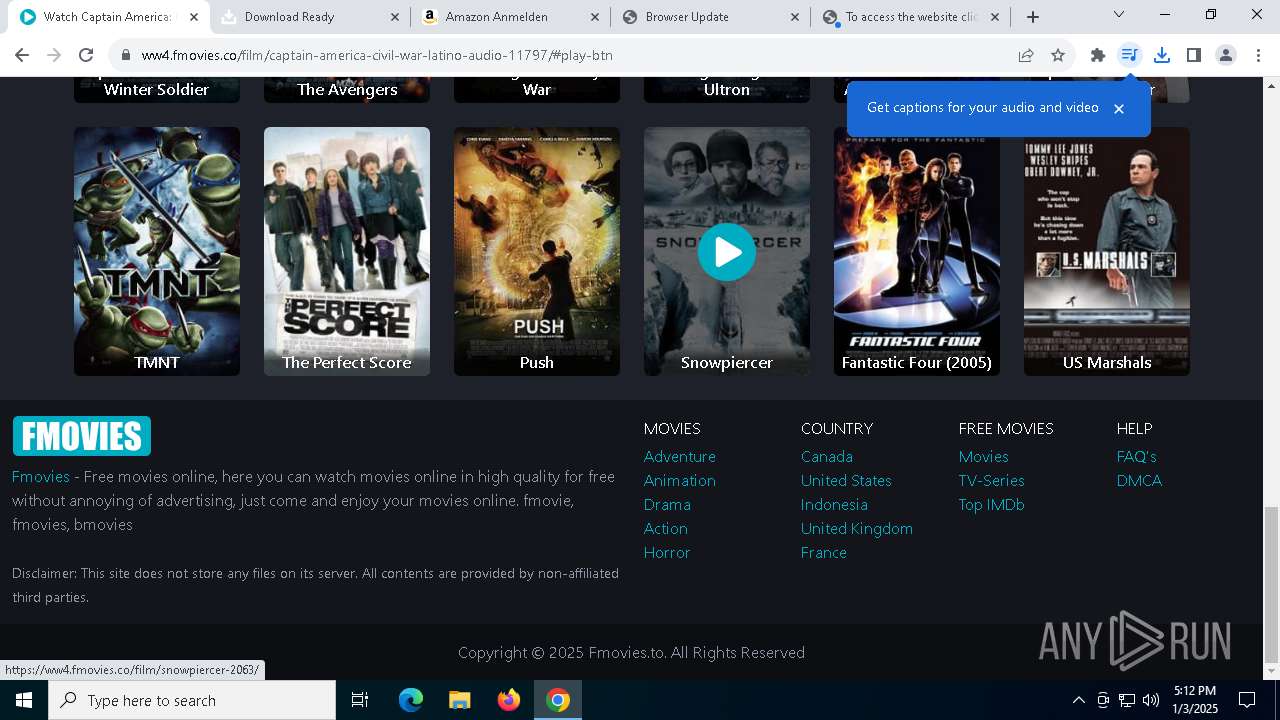The image size is (1280, 720).
Task: Open File Explorer from the taskbar
Action: pos(460,700)
